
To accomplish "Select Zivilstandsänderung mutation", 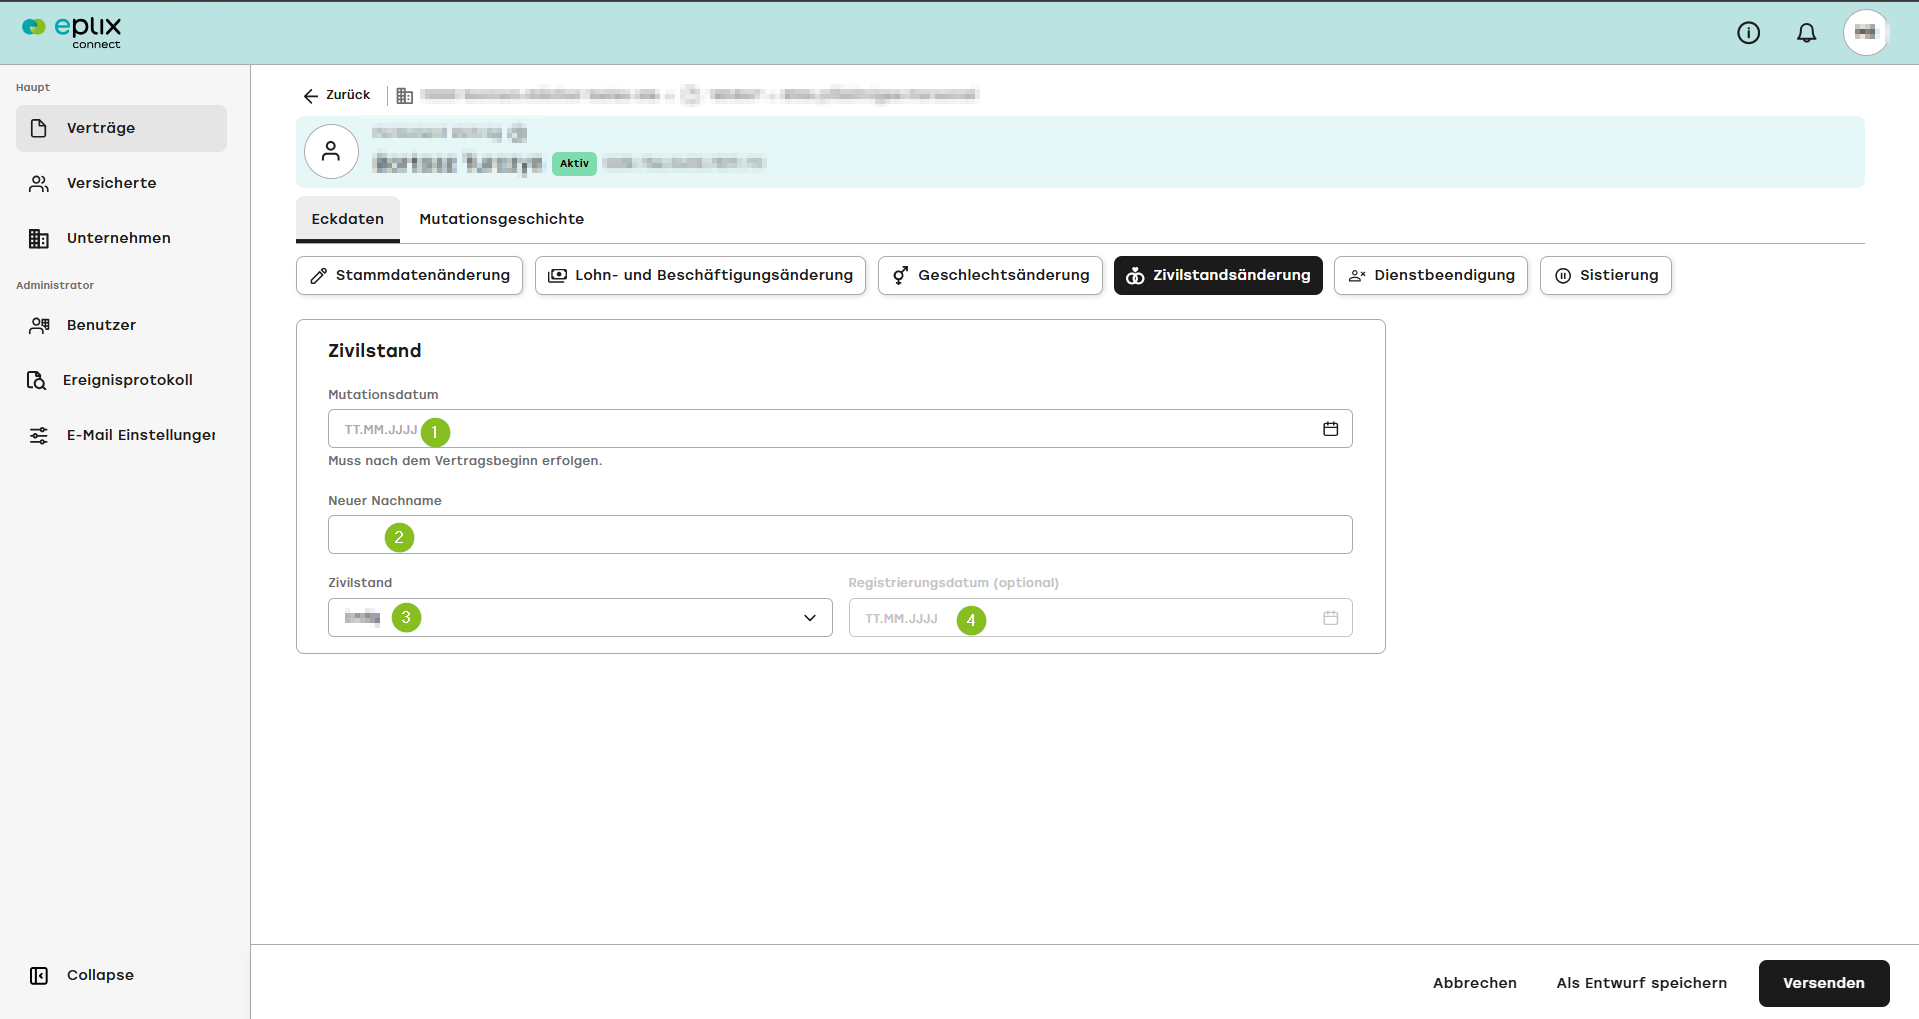I will [1218, 275].
